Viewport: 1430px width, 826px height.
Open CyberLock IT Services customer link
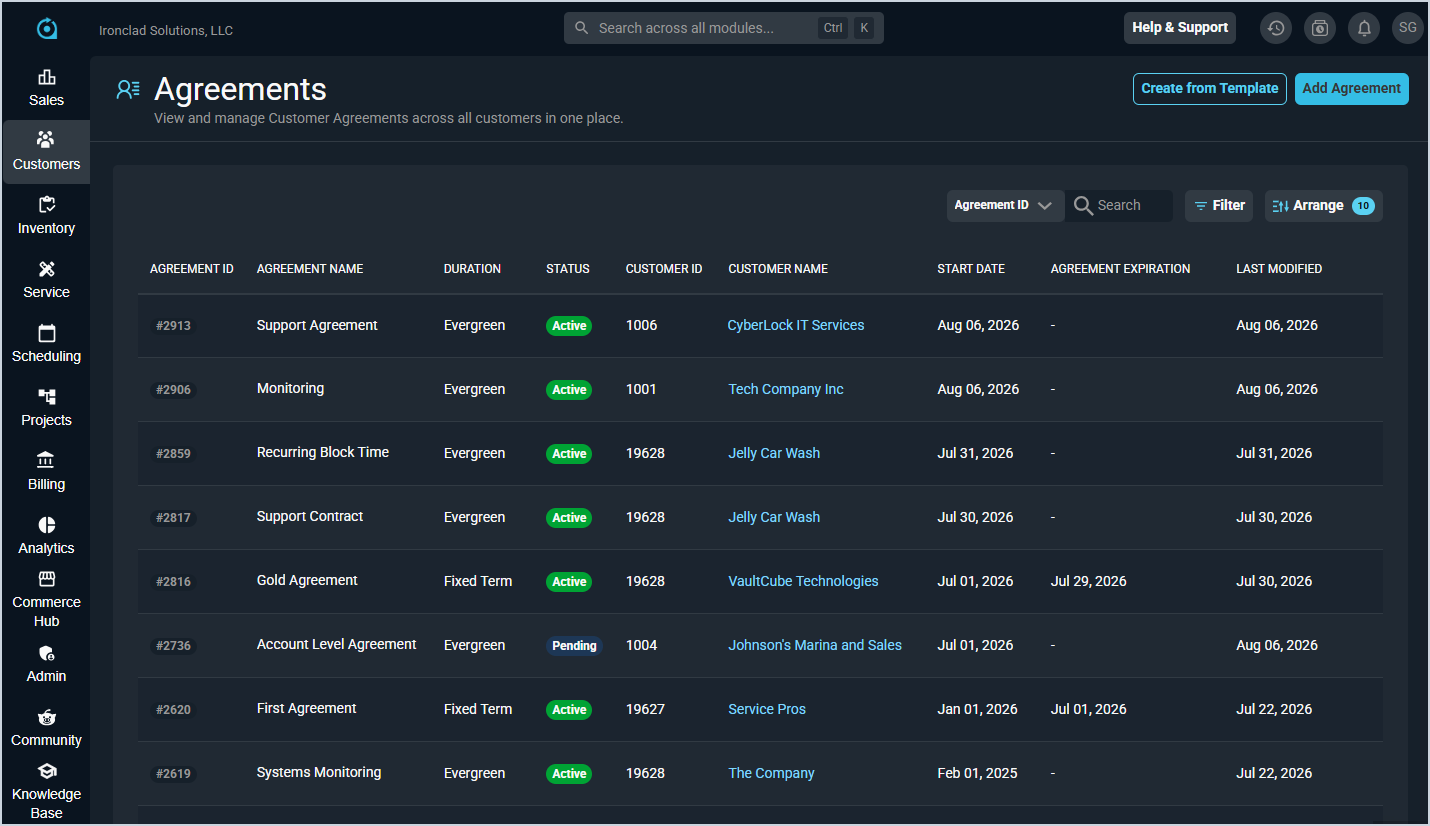point(796,325)
